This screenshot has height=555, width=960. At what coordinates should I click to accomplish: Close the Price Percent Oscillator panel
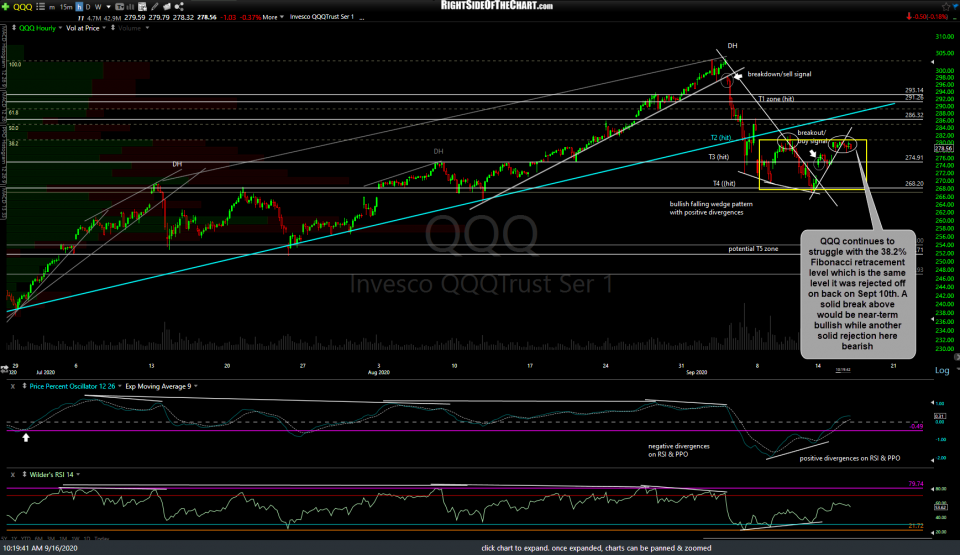click(13, 387)
